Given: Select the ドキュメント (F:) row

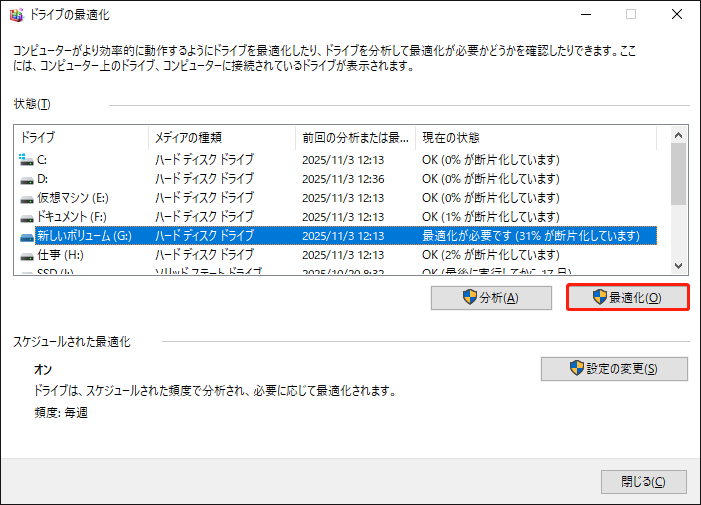Looking at the screenshot, I should click(338, 217).
